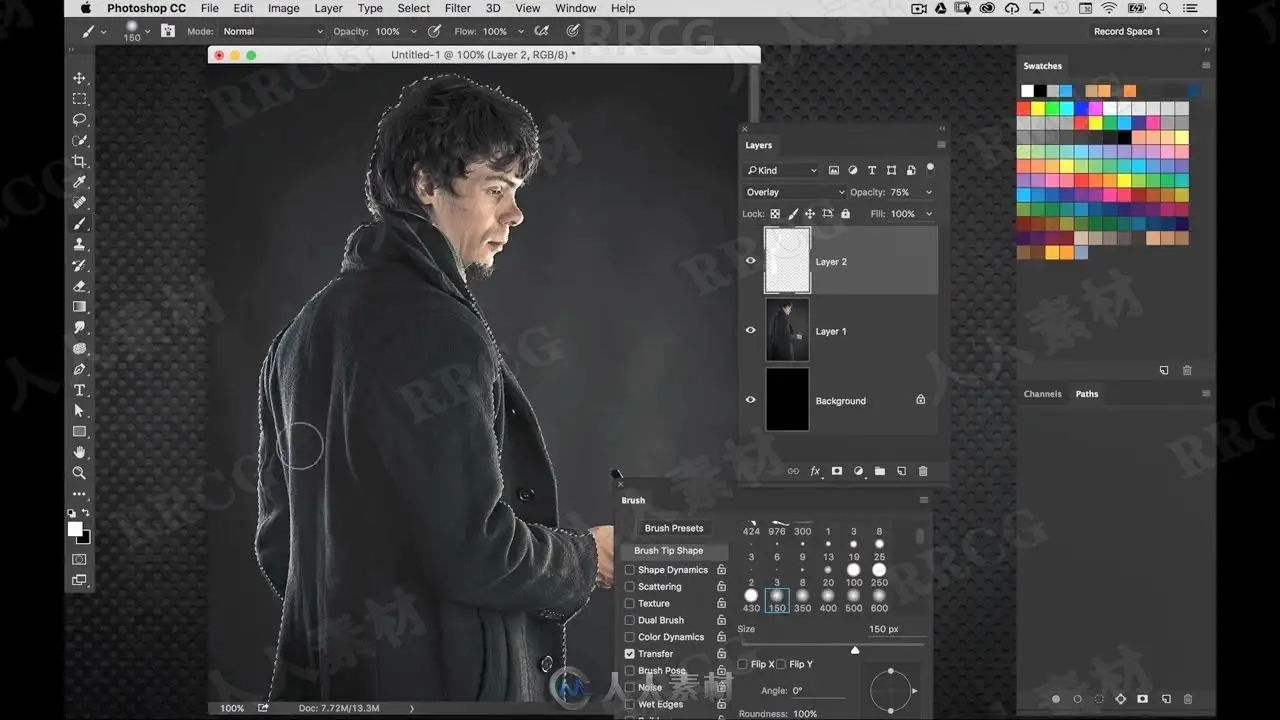Hide Layer 1 visibility eye
This screenshot has height=720, width=1280.
click(751, 330)
